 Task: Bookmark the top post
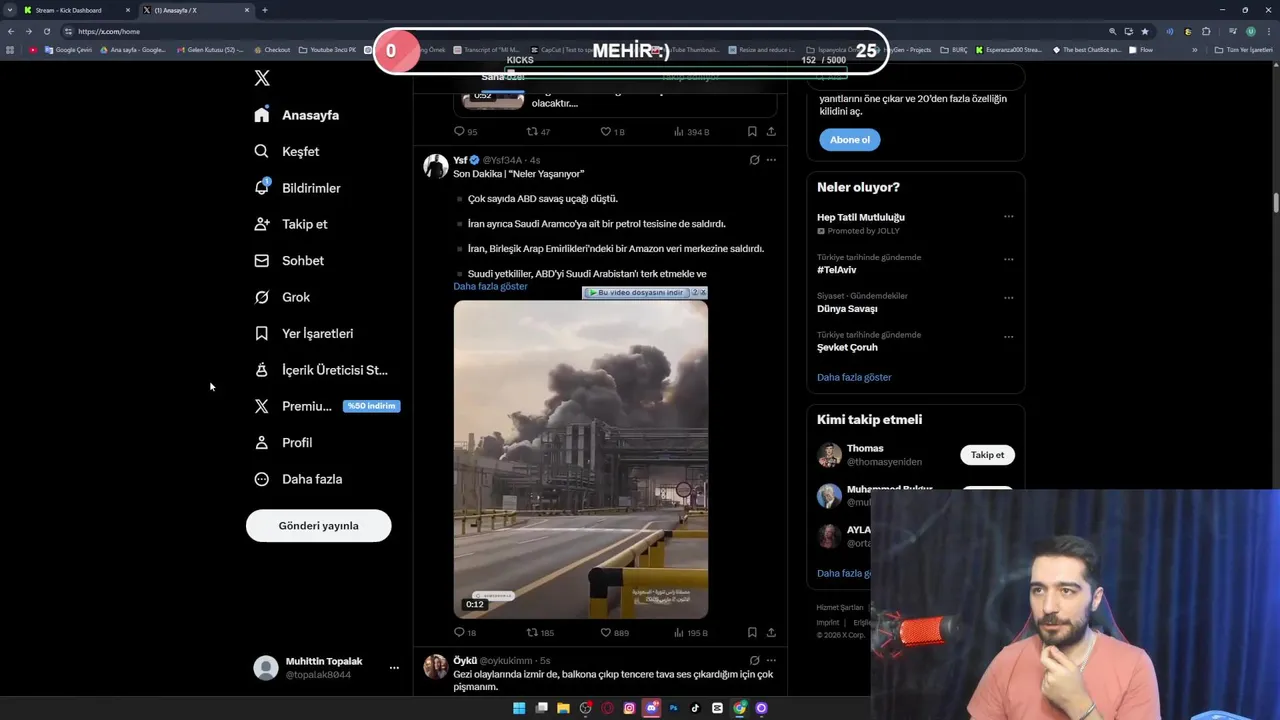tap(752, 132)
